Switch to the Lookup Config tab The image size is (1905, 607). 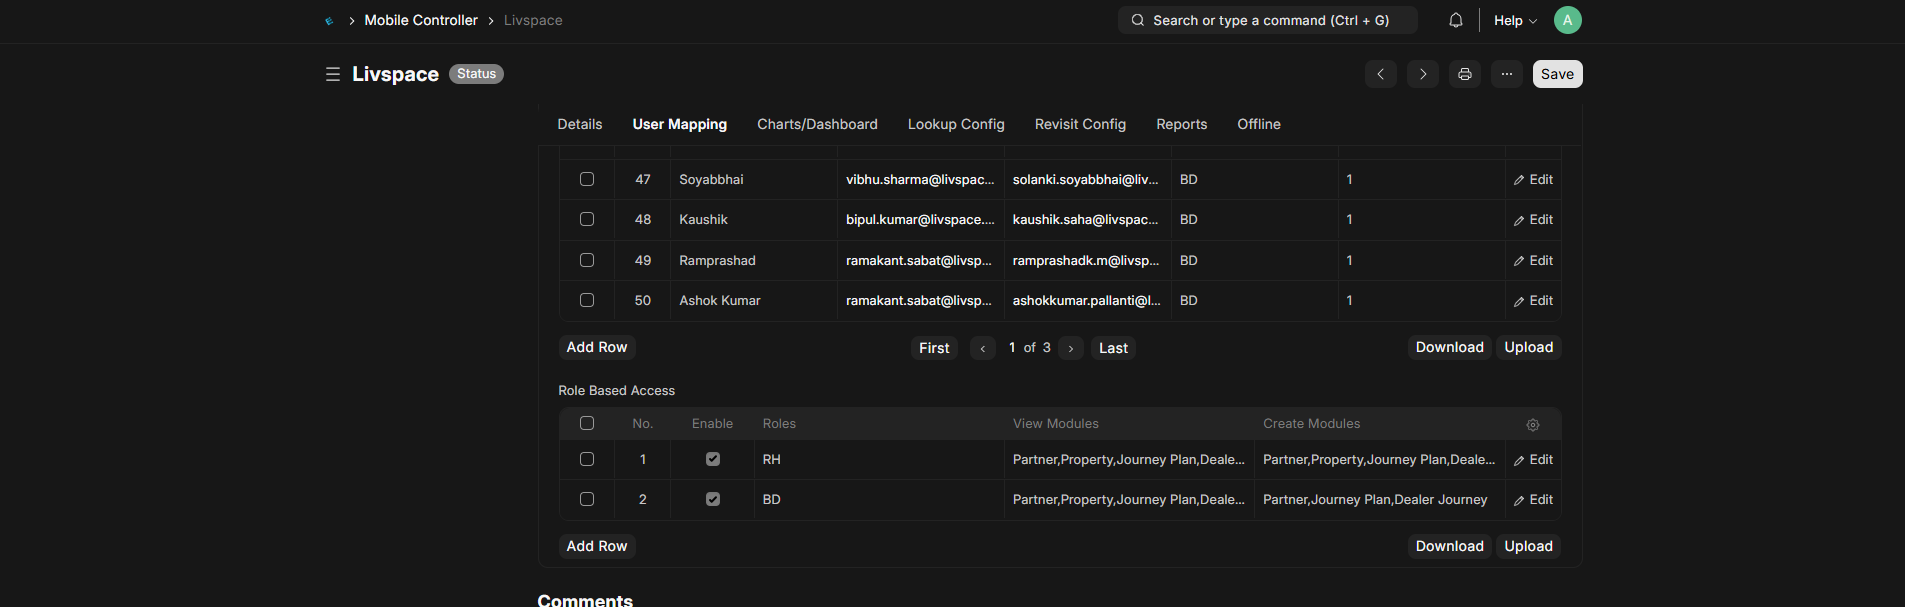click(x=956, y=124)
